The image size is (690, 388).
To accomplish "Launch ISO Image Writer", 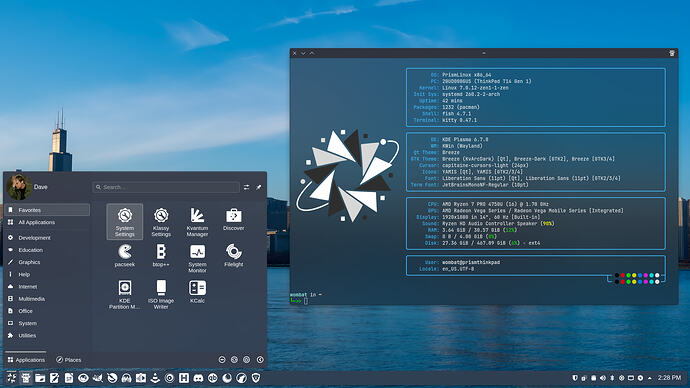I will [x=161, y=294].
